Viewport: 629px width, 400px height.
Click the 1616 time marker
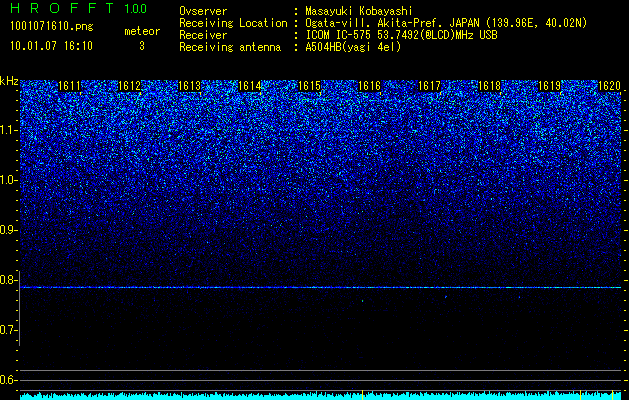point(369,86)
